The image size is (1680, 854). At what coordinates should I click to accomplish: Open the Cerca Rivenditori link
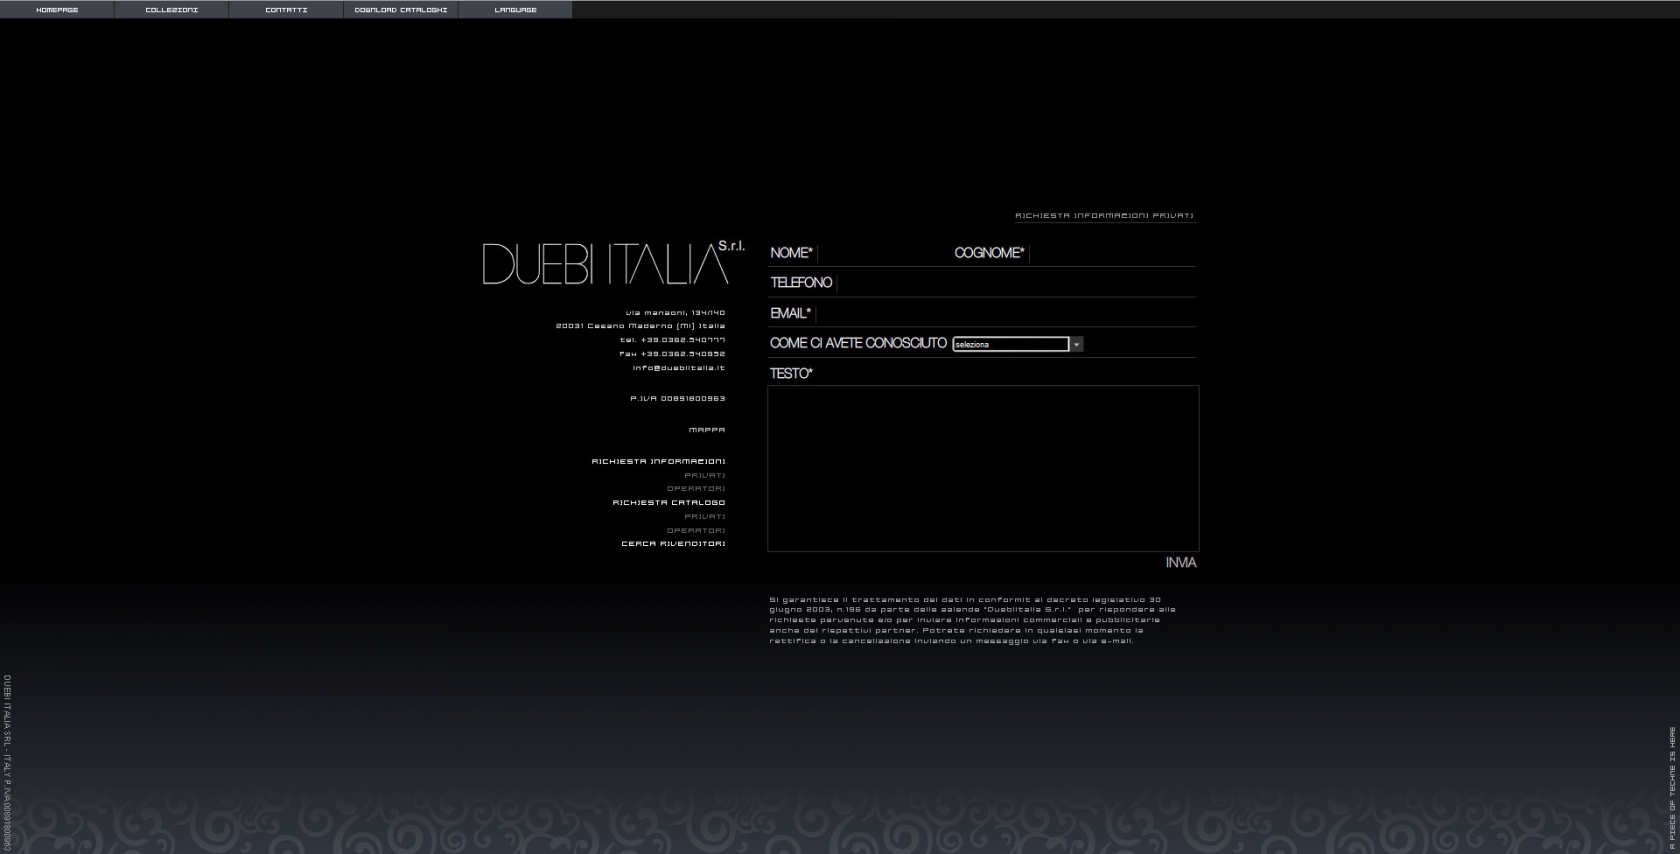673,544
